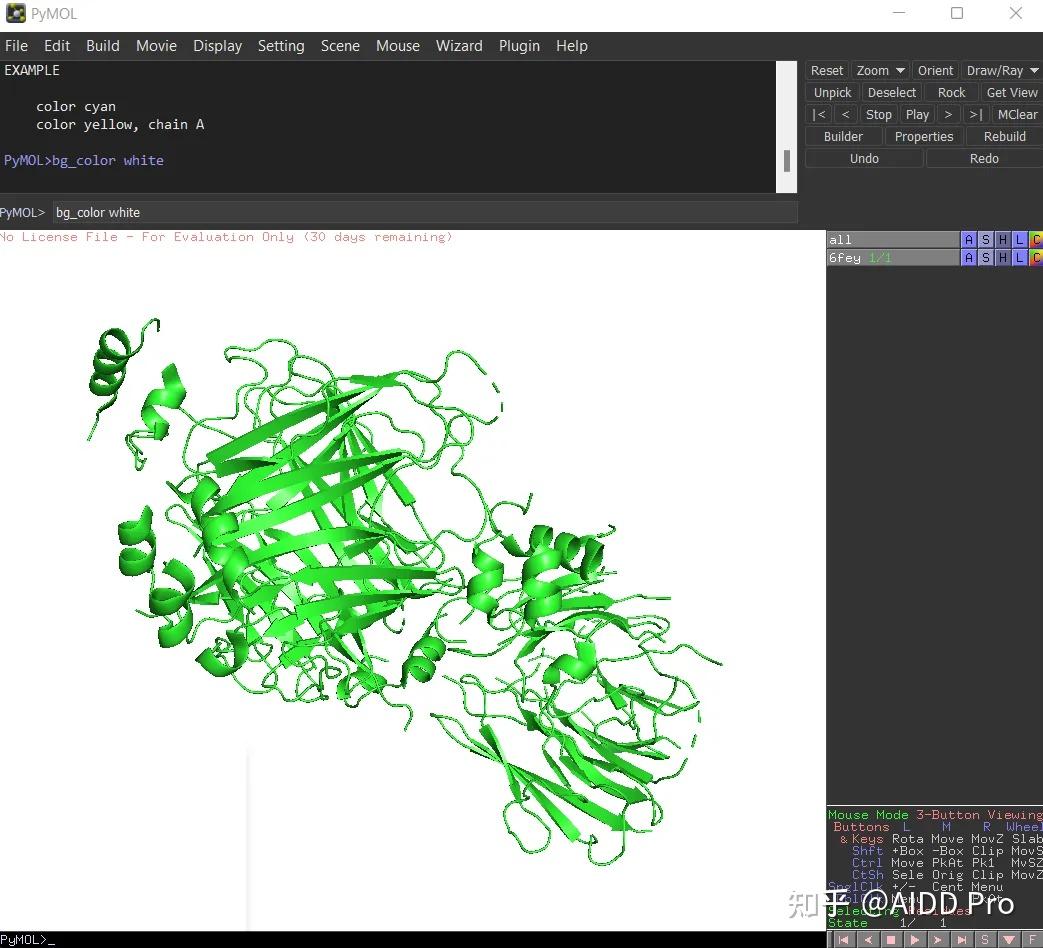Viewport: 1043px width, 948px height.
Task: Open the Color menu for 6fey
Action: click(x=1036, y=257)
